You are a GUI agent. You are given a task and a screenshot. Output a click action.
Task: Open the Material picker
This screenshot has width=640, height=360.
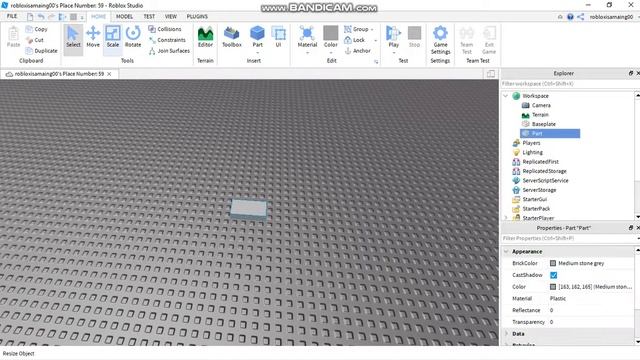307,36
